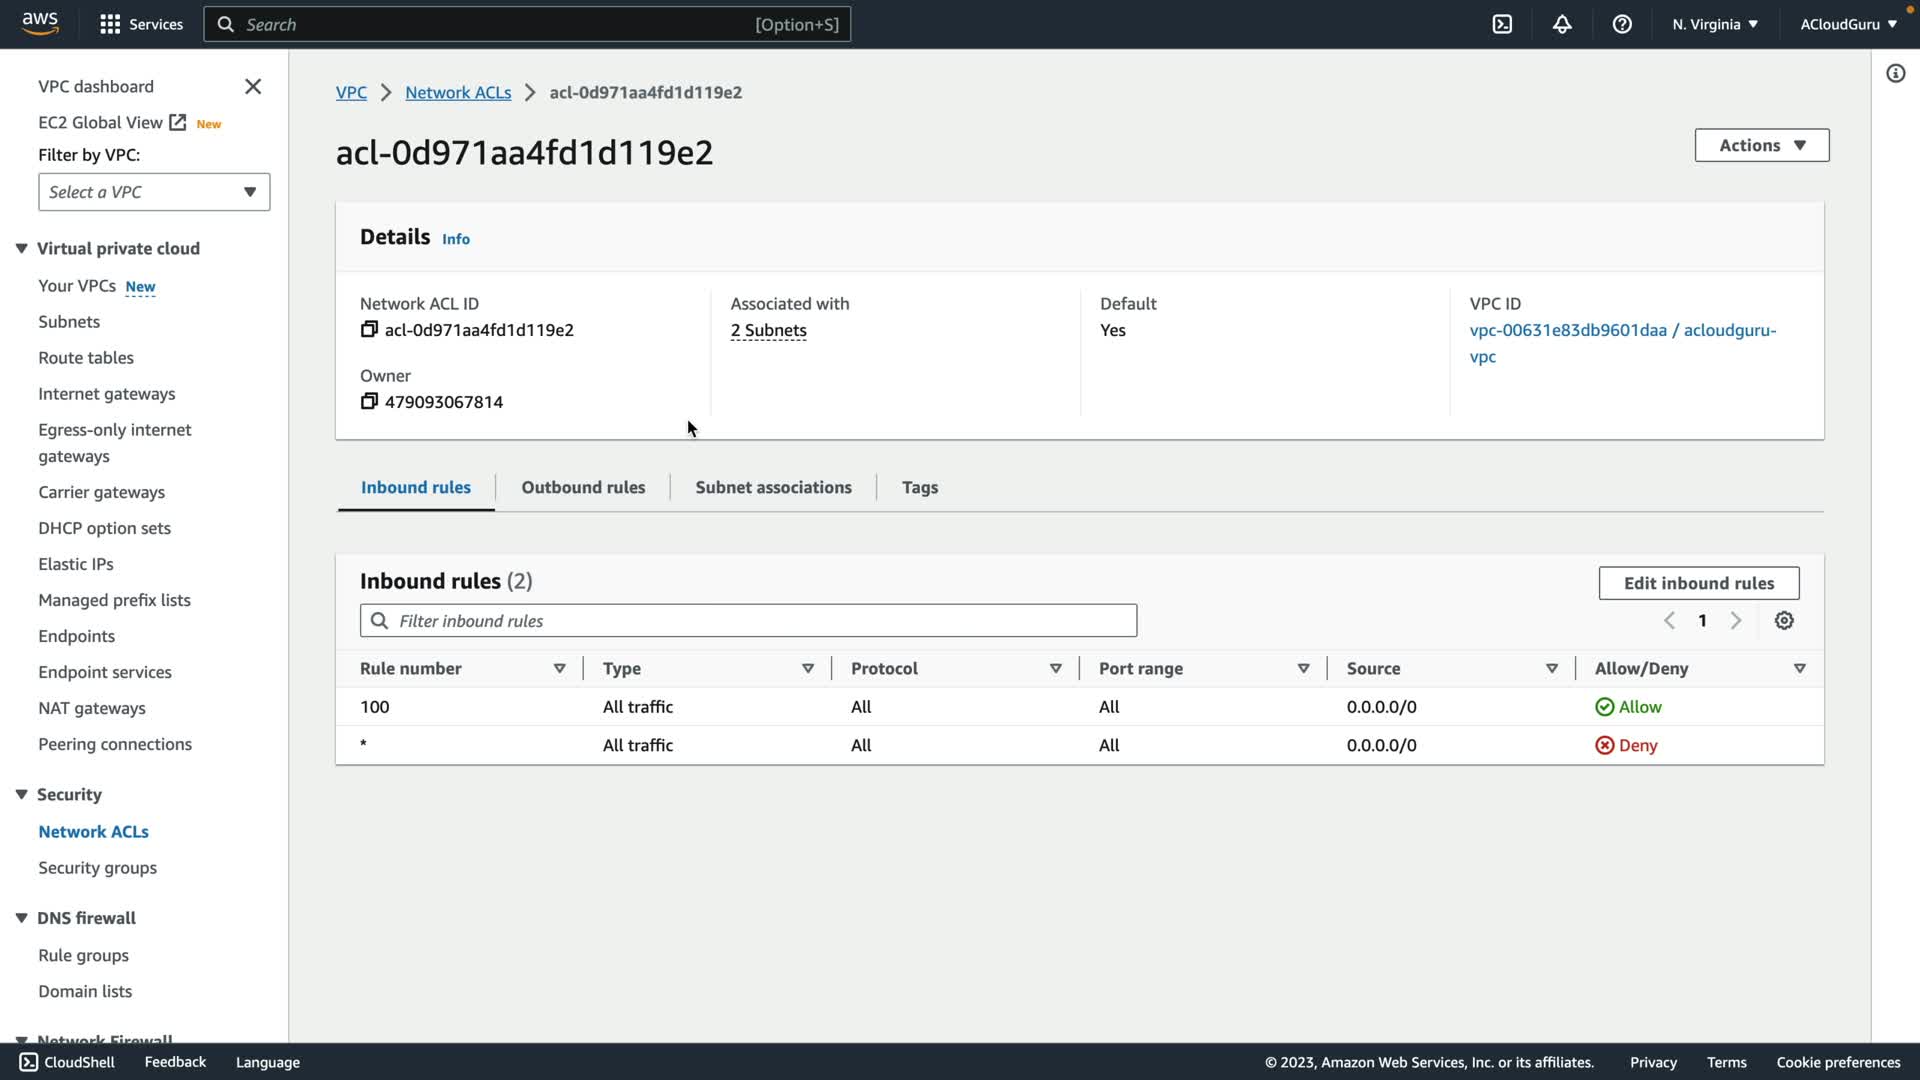The image size is (1920, 1080).
Task: Open inbound rules table settings gear
Action: tap(1784, 621)
